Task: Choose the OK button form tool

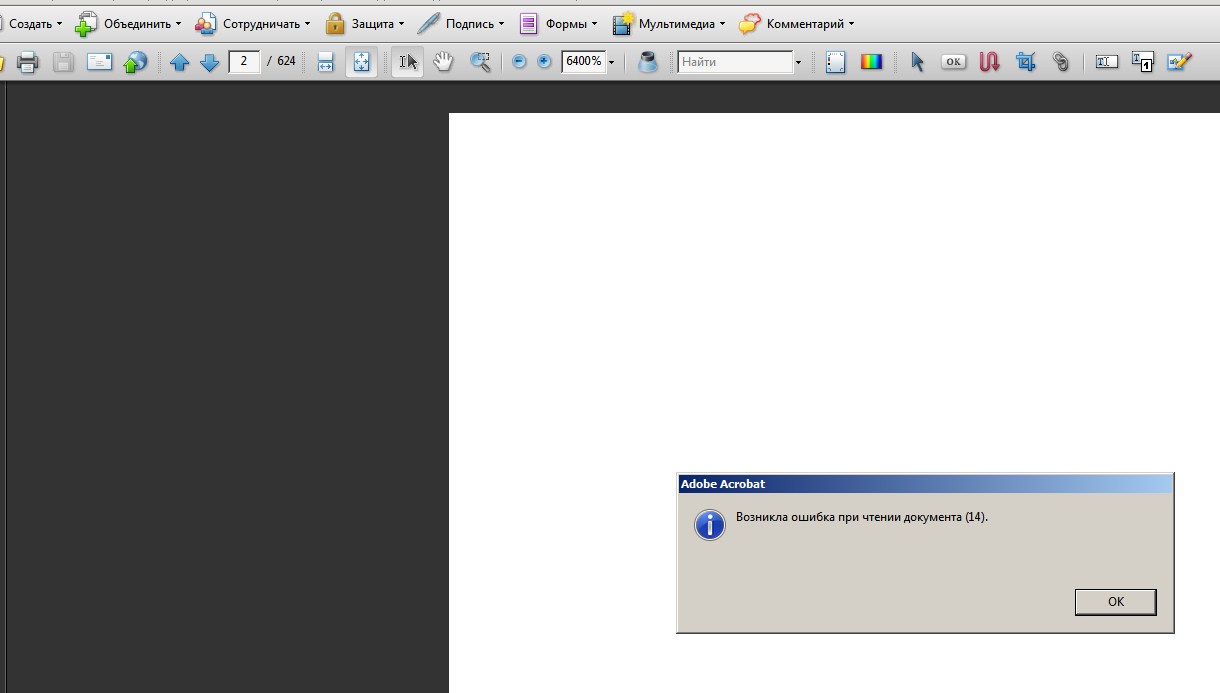Action: coord(953,62)
